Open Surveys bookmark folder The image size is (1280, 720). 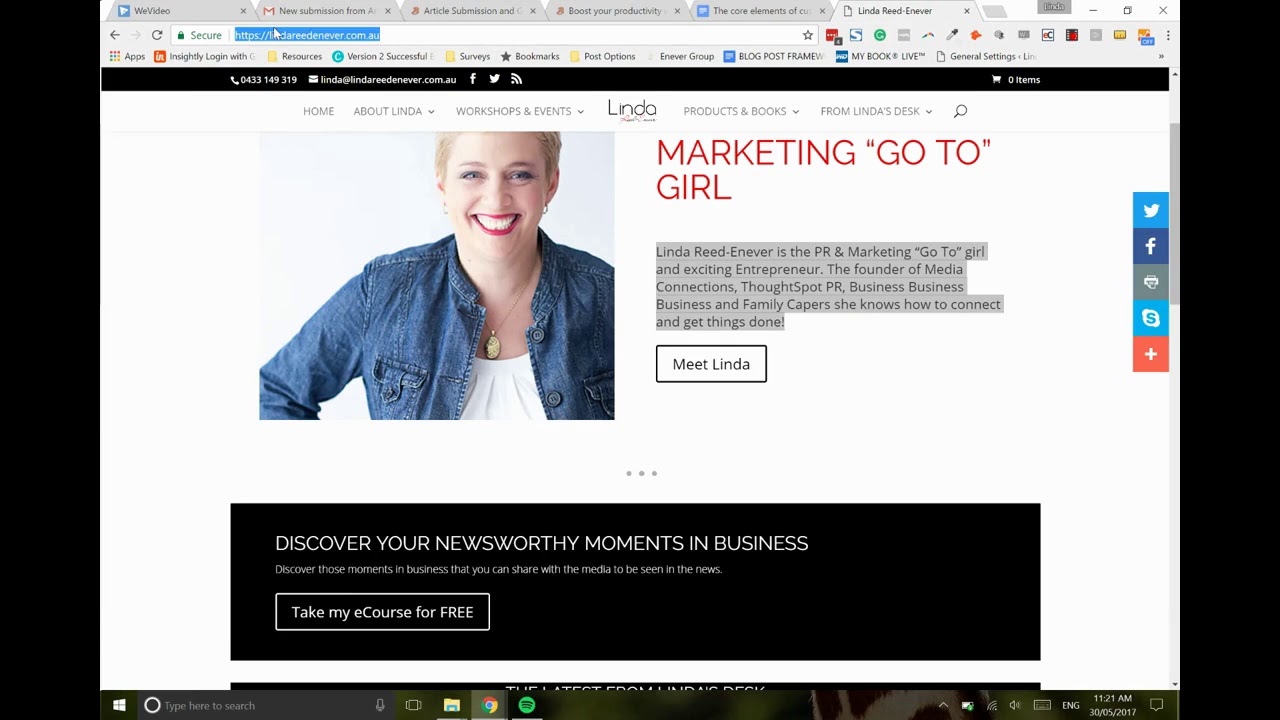pos(467,56)
